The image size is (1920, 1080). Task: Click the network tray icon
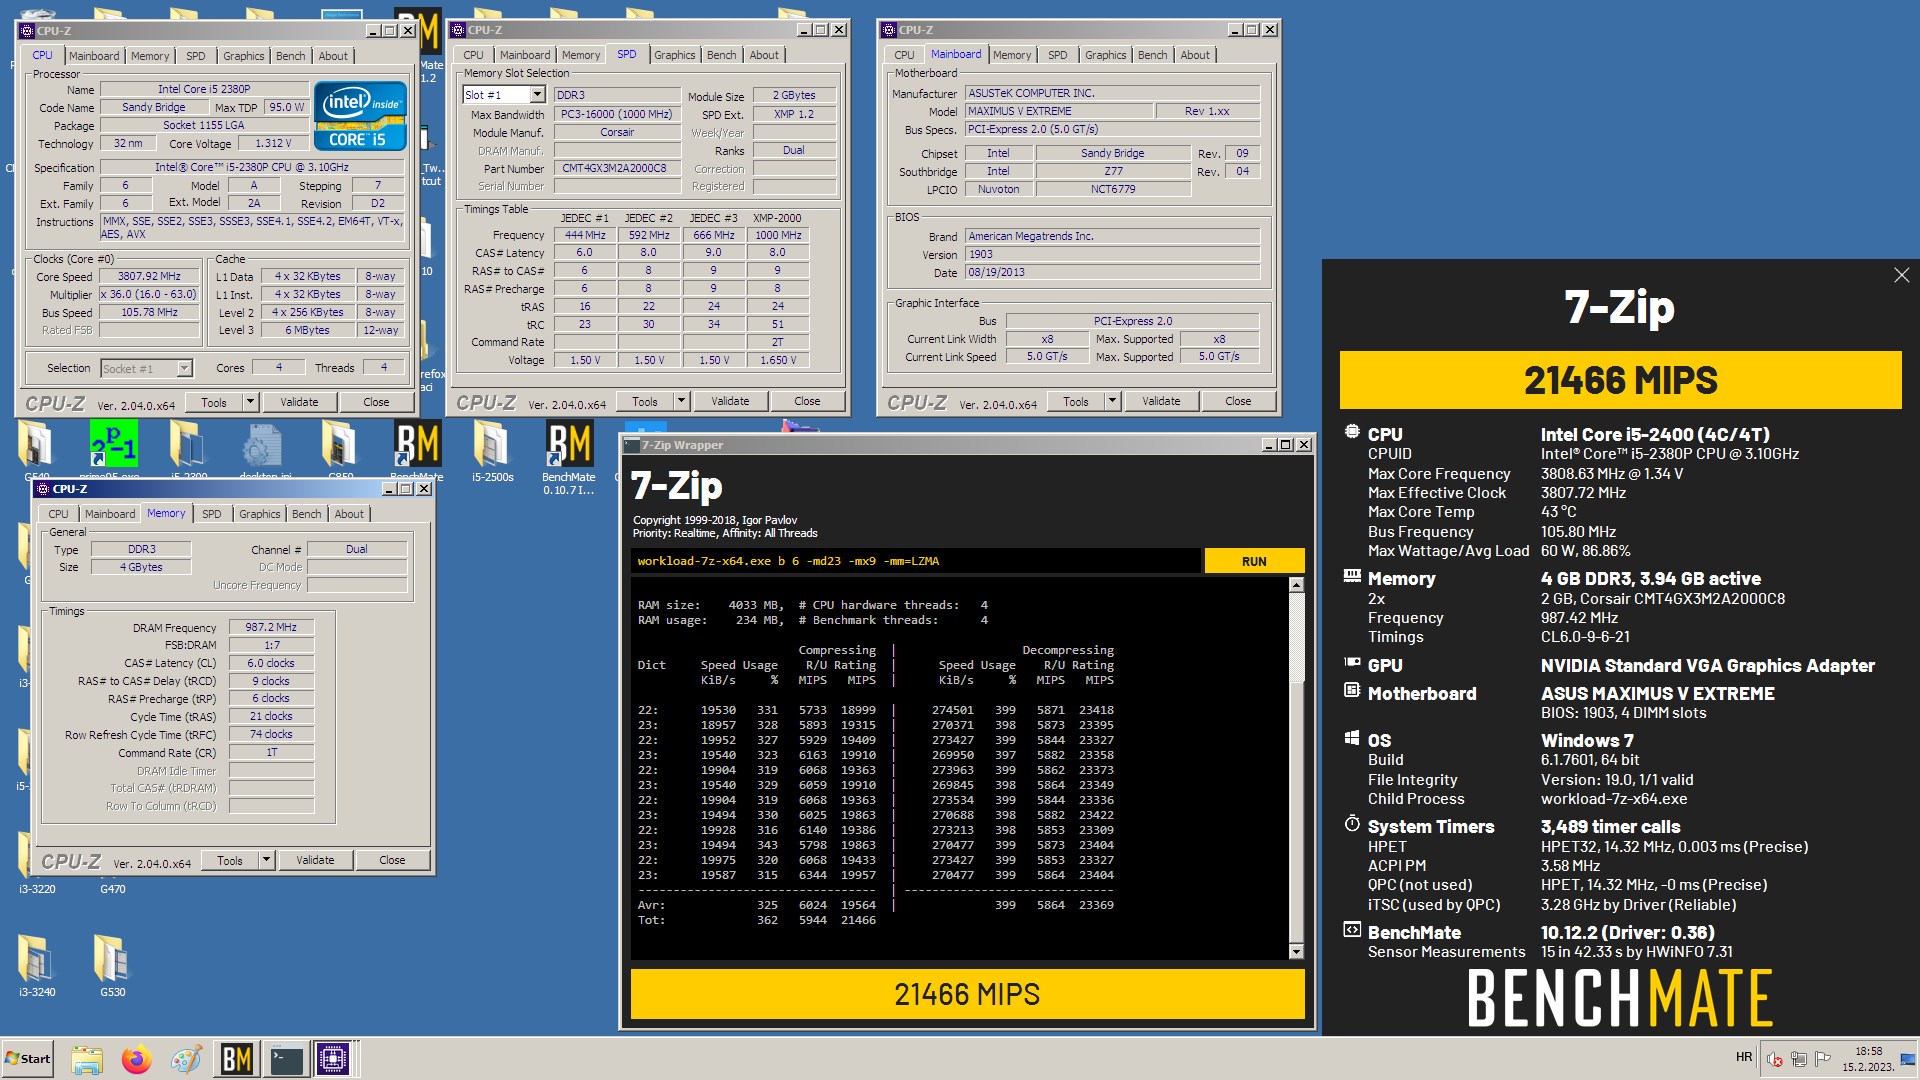1798,1059
